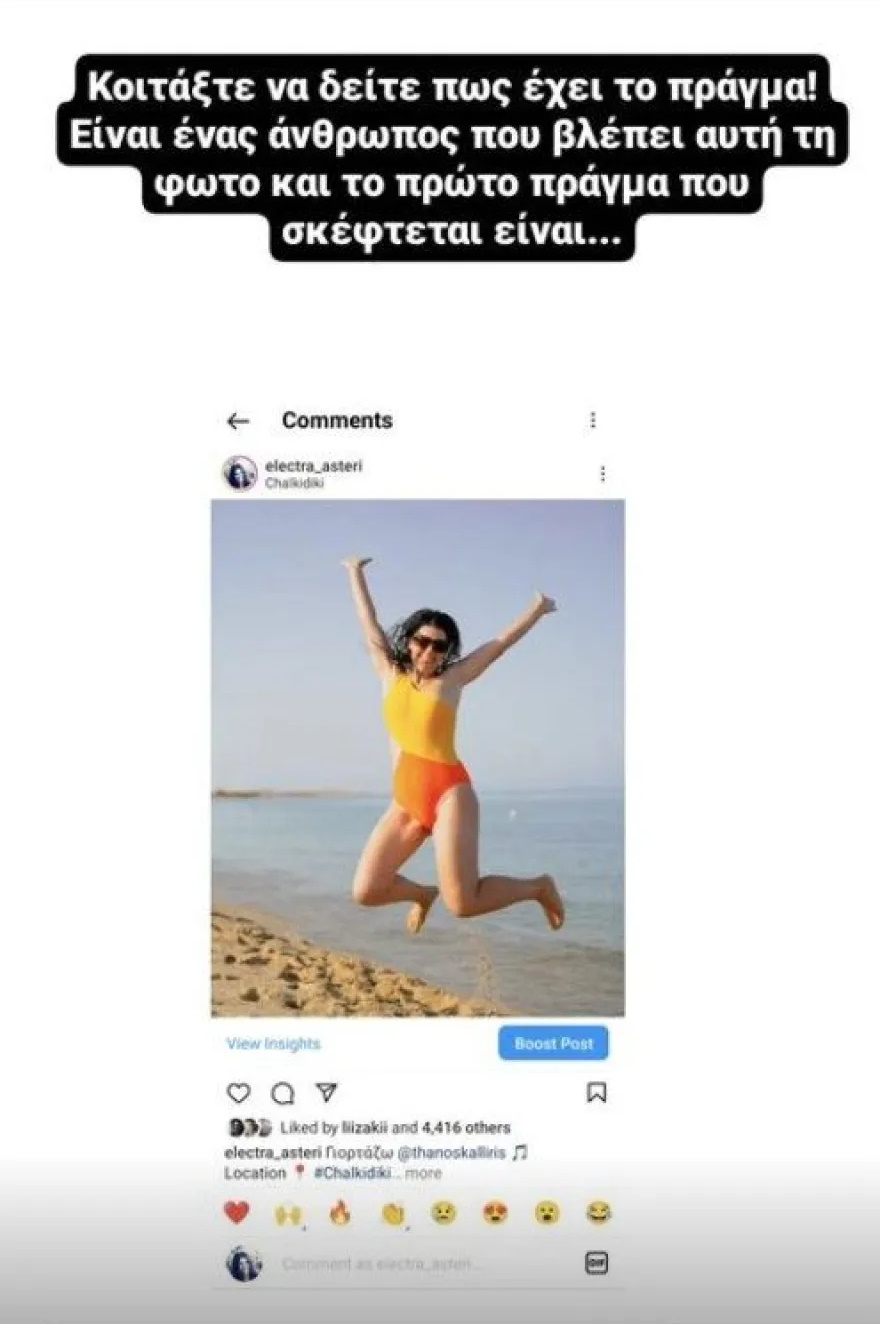Open electra_asteri profile picture in post header

click(x=240, y=473)
